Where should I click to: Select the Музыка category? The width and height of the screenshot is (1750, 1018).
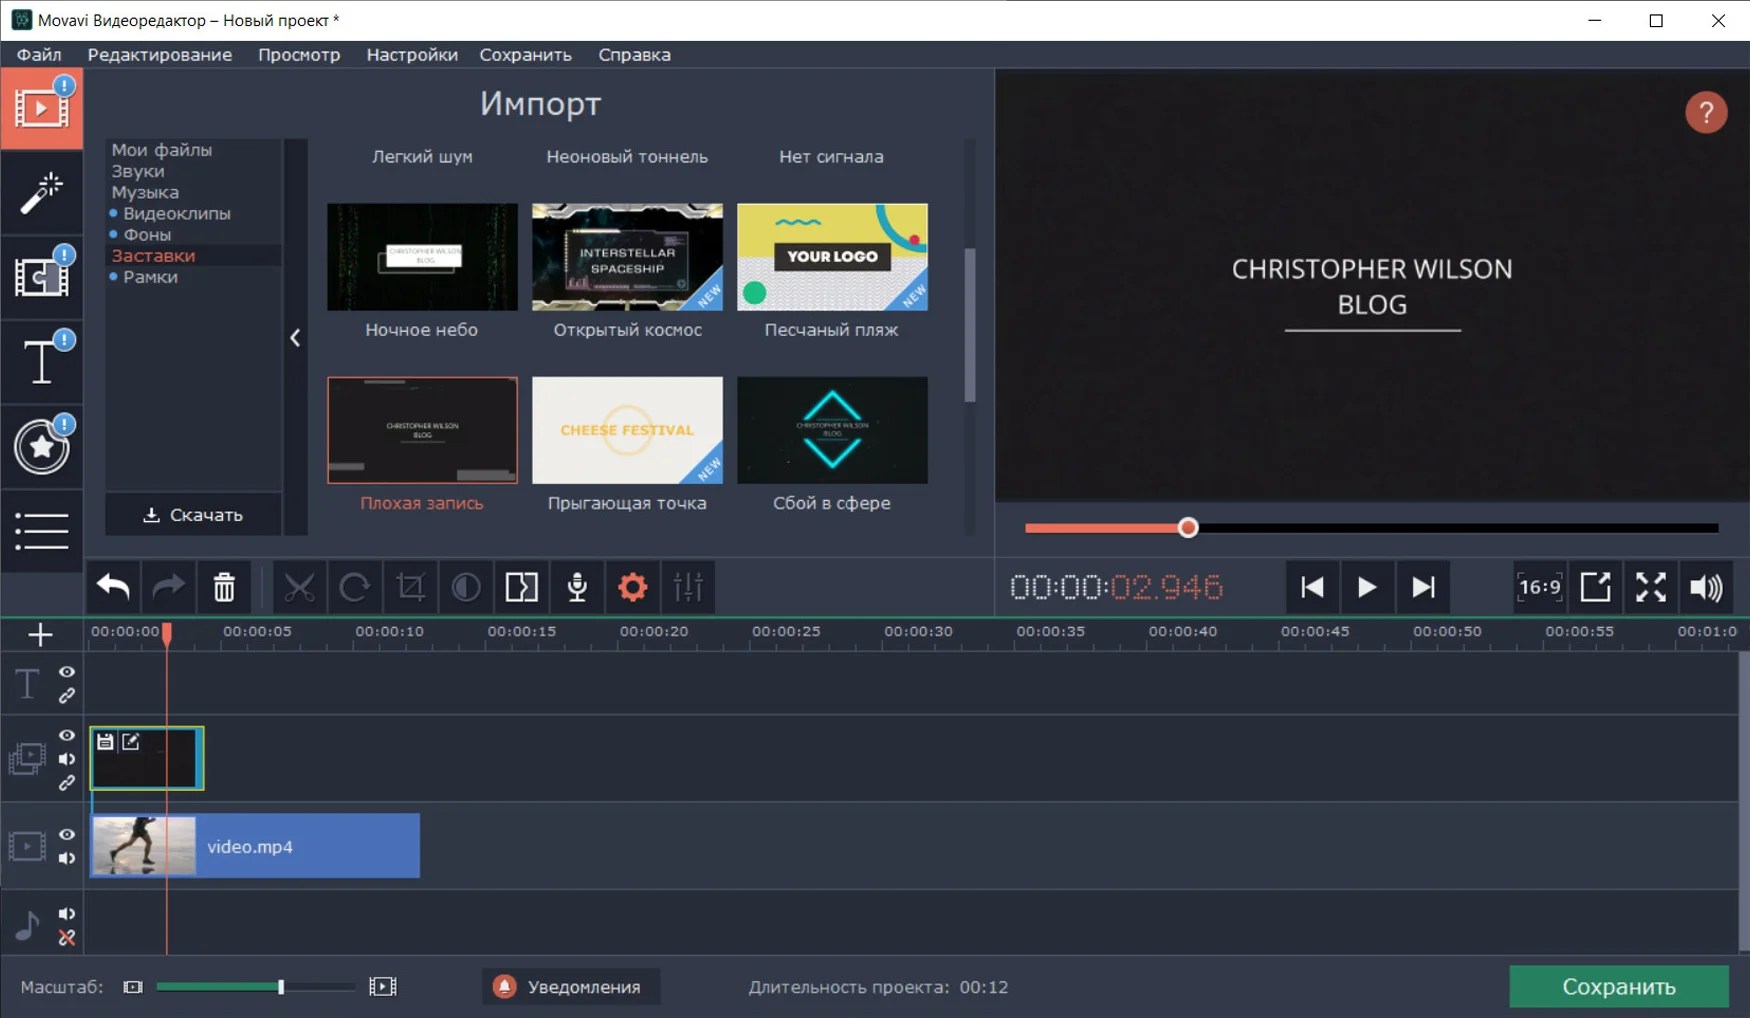click(x=145, y=192)
